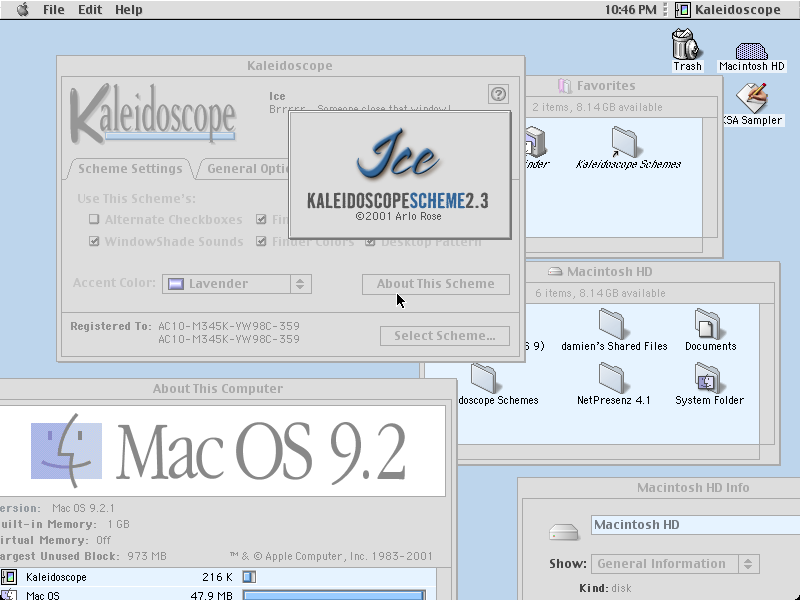The height and width of the screenshot is (600, 800).
Task: Click the Kaleidoscope help question mark button
Action: (498, 94)
